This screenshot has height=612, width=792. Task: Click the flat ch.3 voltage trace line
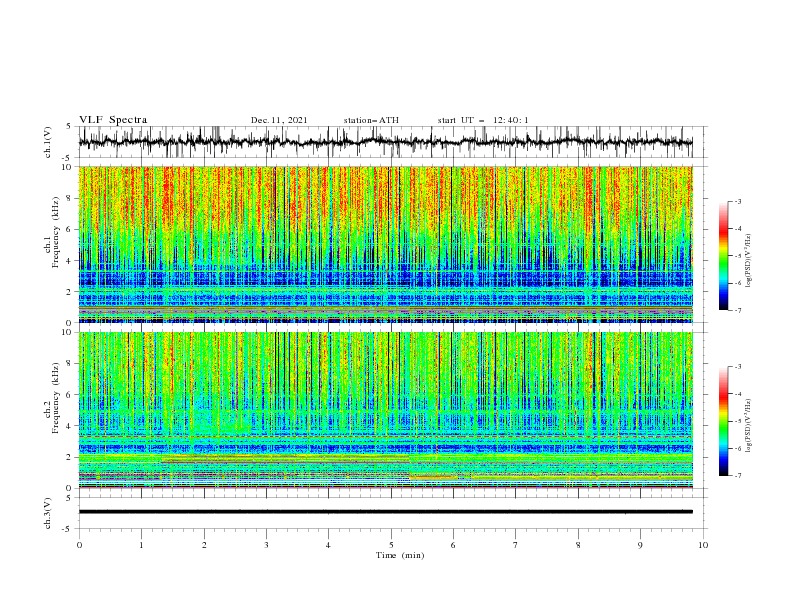[x=385, y=512]
